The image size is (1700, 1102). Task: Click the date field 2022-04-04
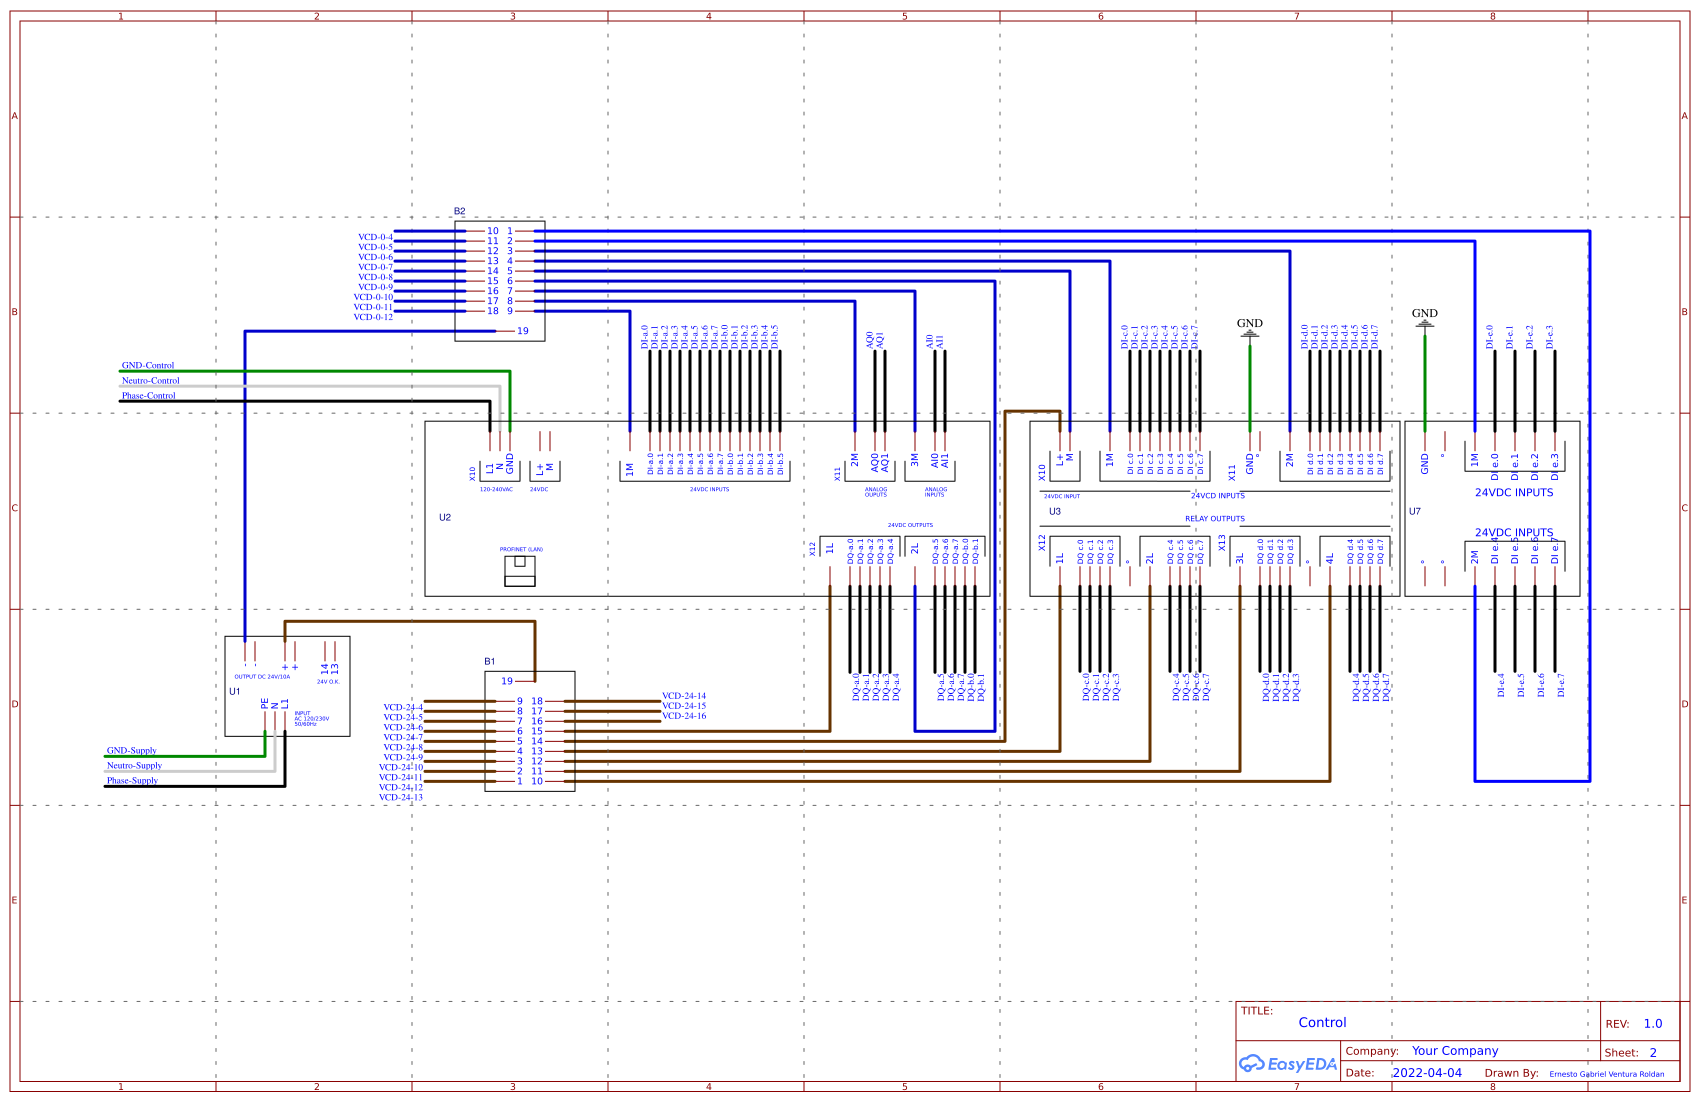(x=1428, y=1072)
